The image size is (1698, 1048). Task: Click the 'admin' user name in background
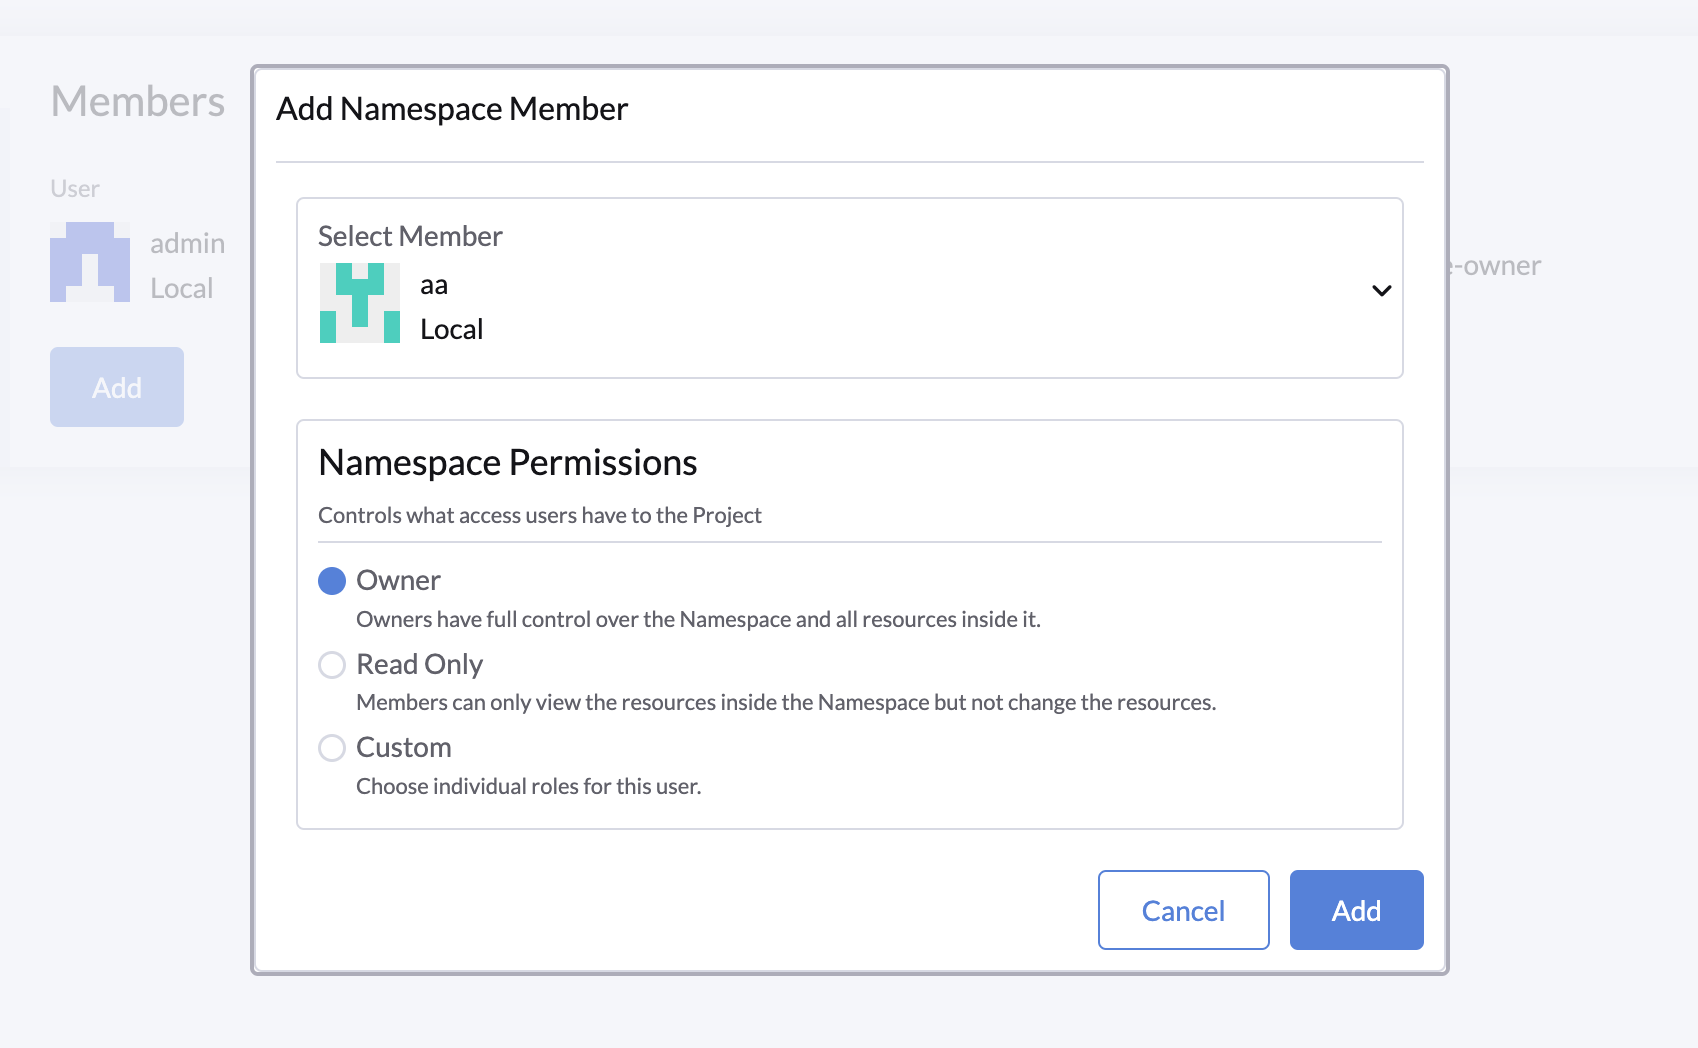[x=187, y=243]
